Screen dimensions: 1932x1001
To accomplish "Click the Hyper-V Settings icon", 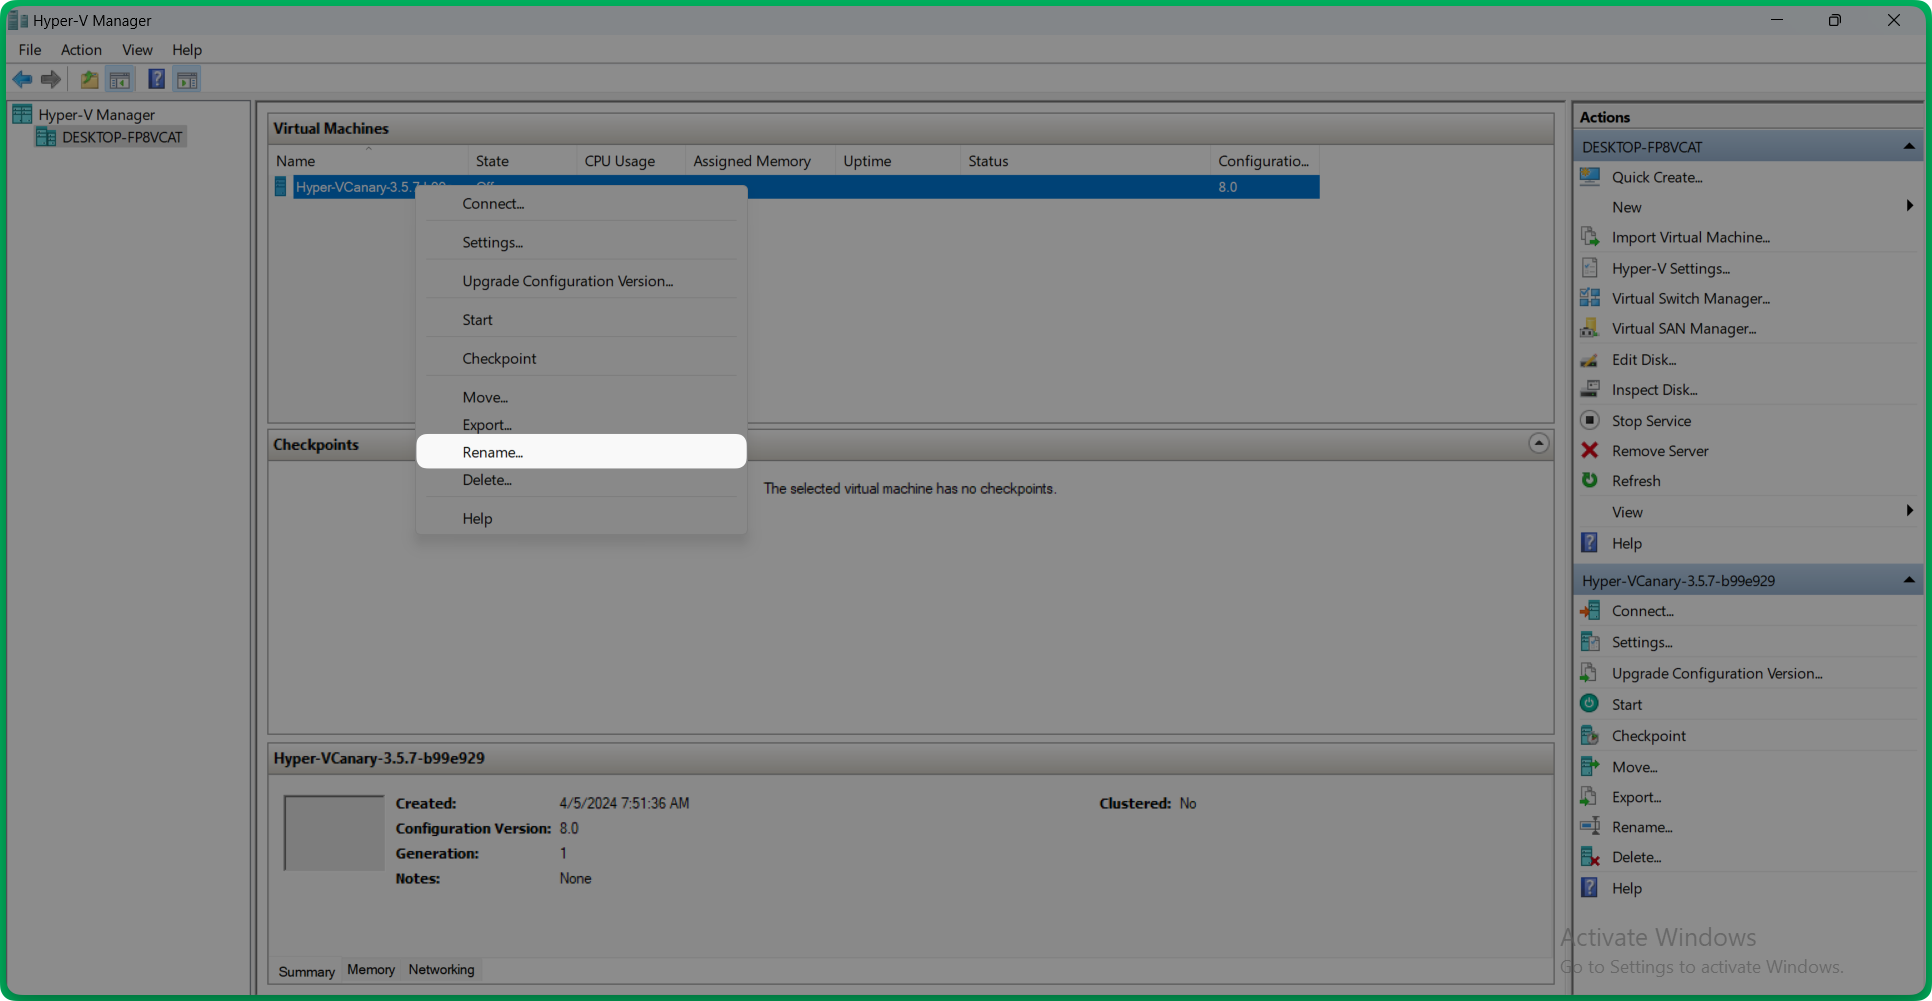I will point(1590,268).
